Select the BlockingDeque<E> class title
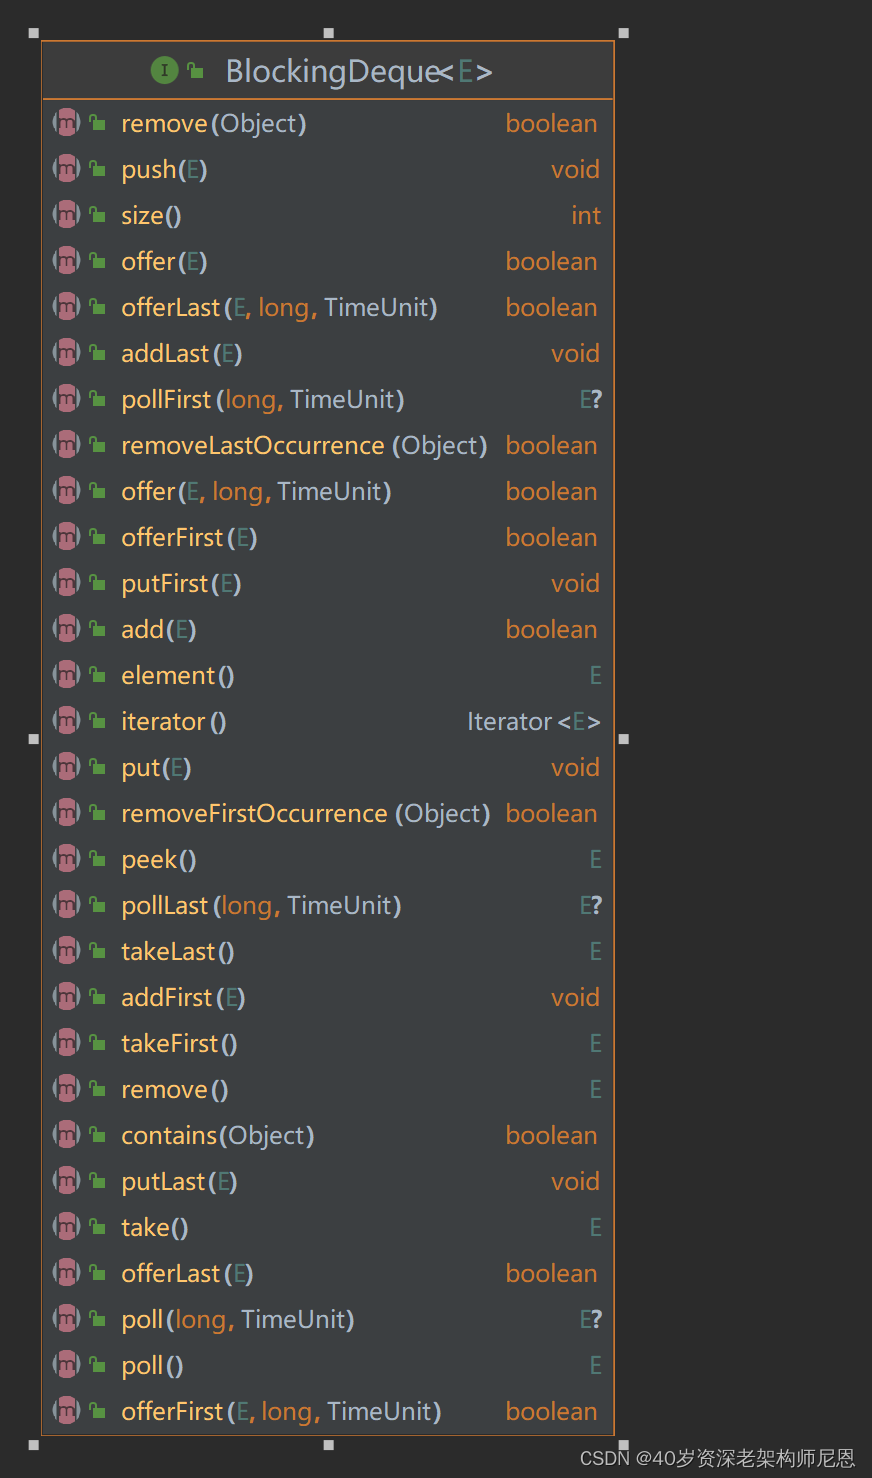 [x=359, y=71]
